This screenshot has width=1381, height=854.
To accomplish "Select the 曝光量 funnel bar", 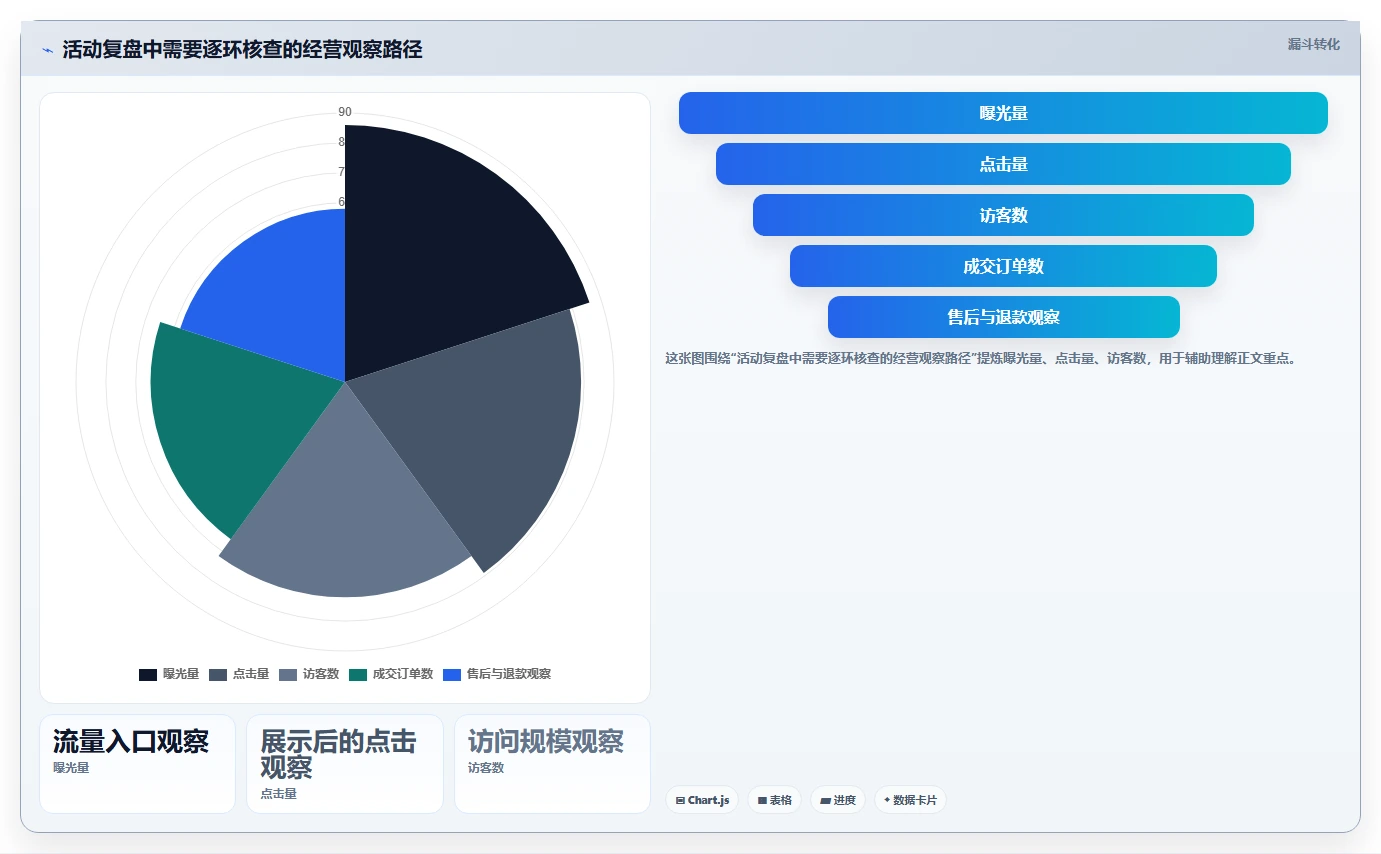I will 1003,113.
